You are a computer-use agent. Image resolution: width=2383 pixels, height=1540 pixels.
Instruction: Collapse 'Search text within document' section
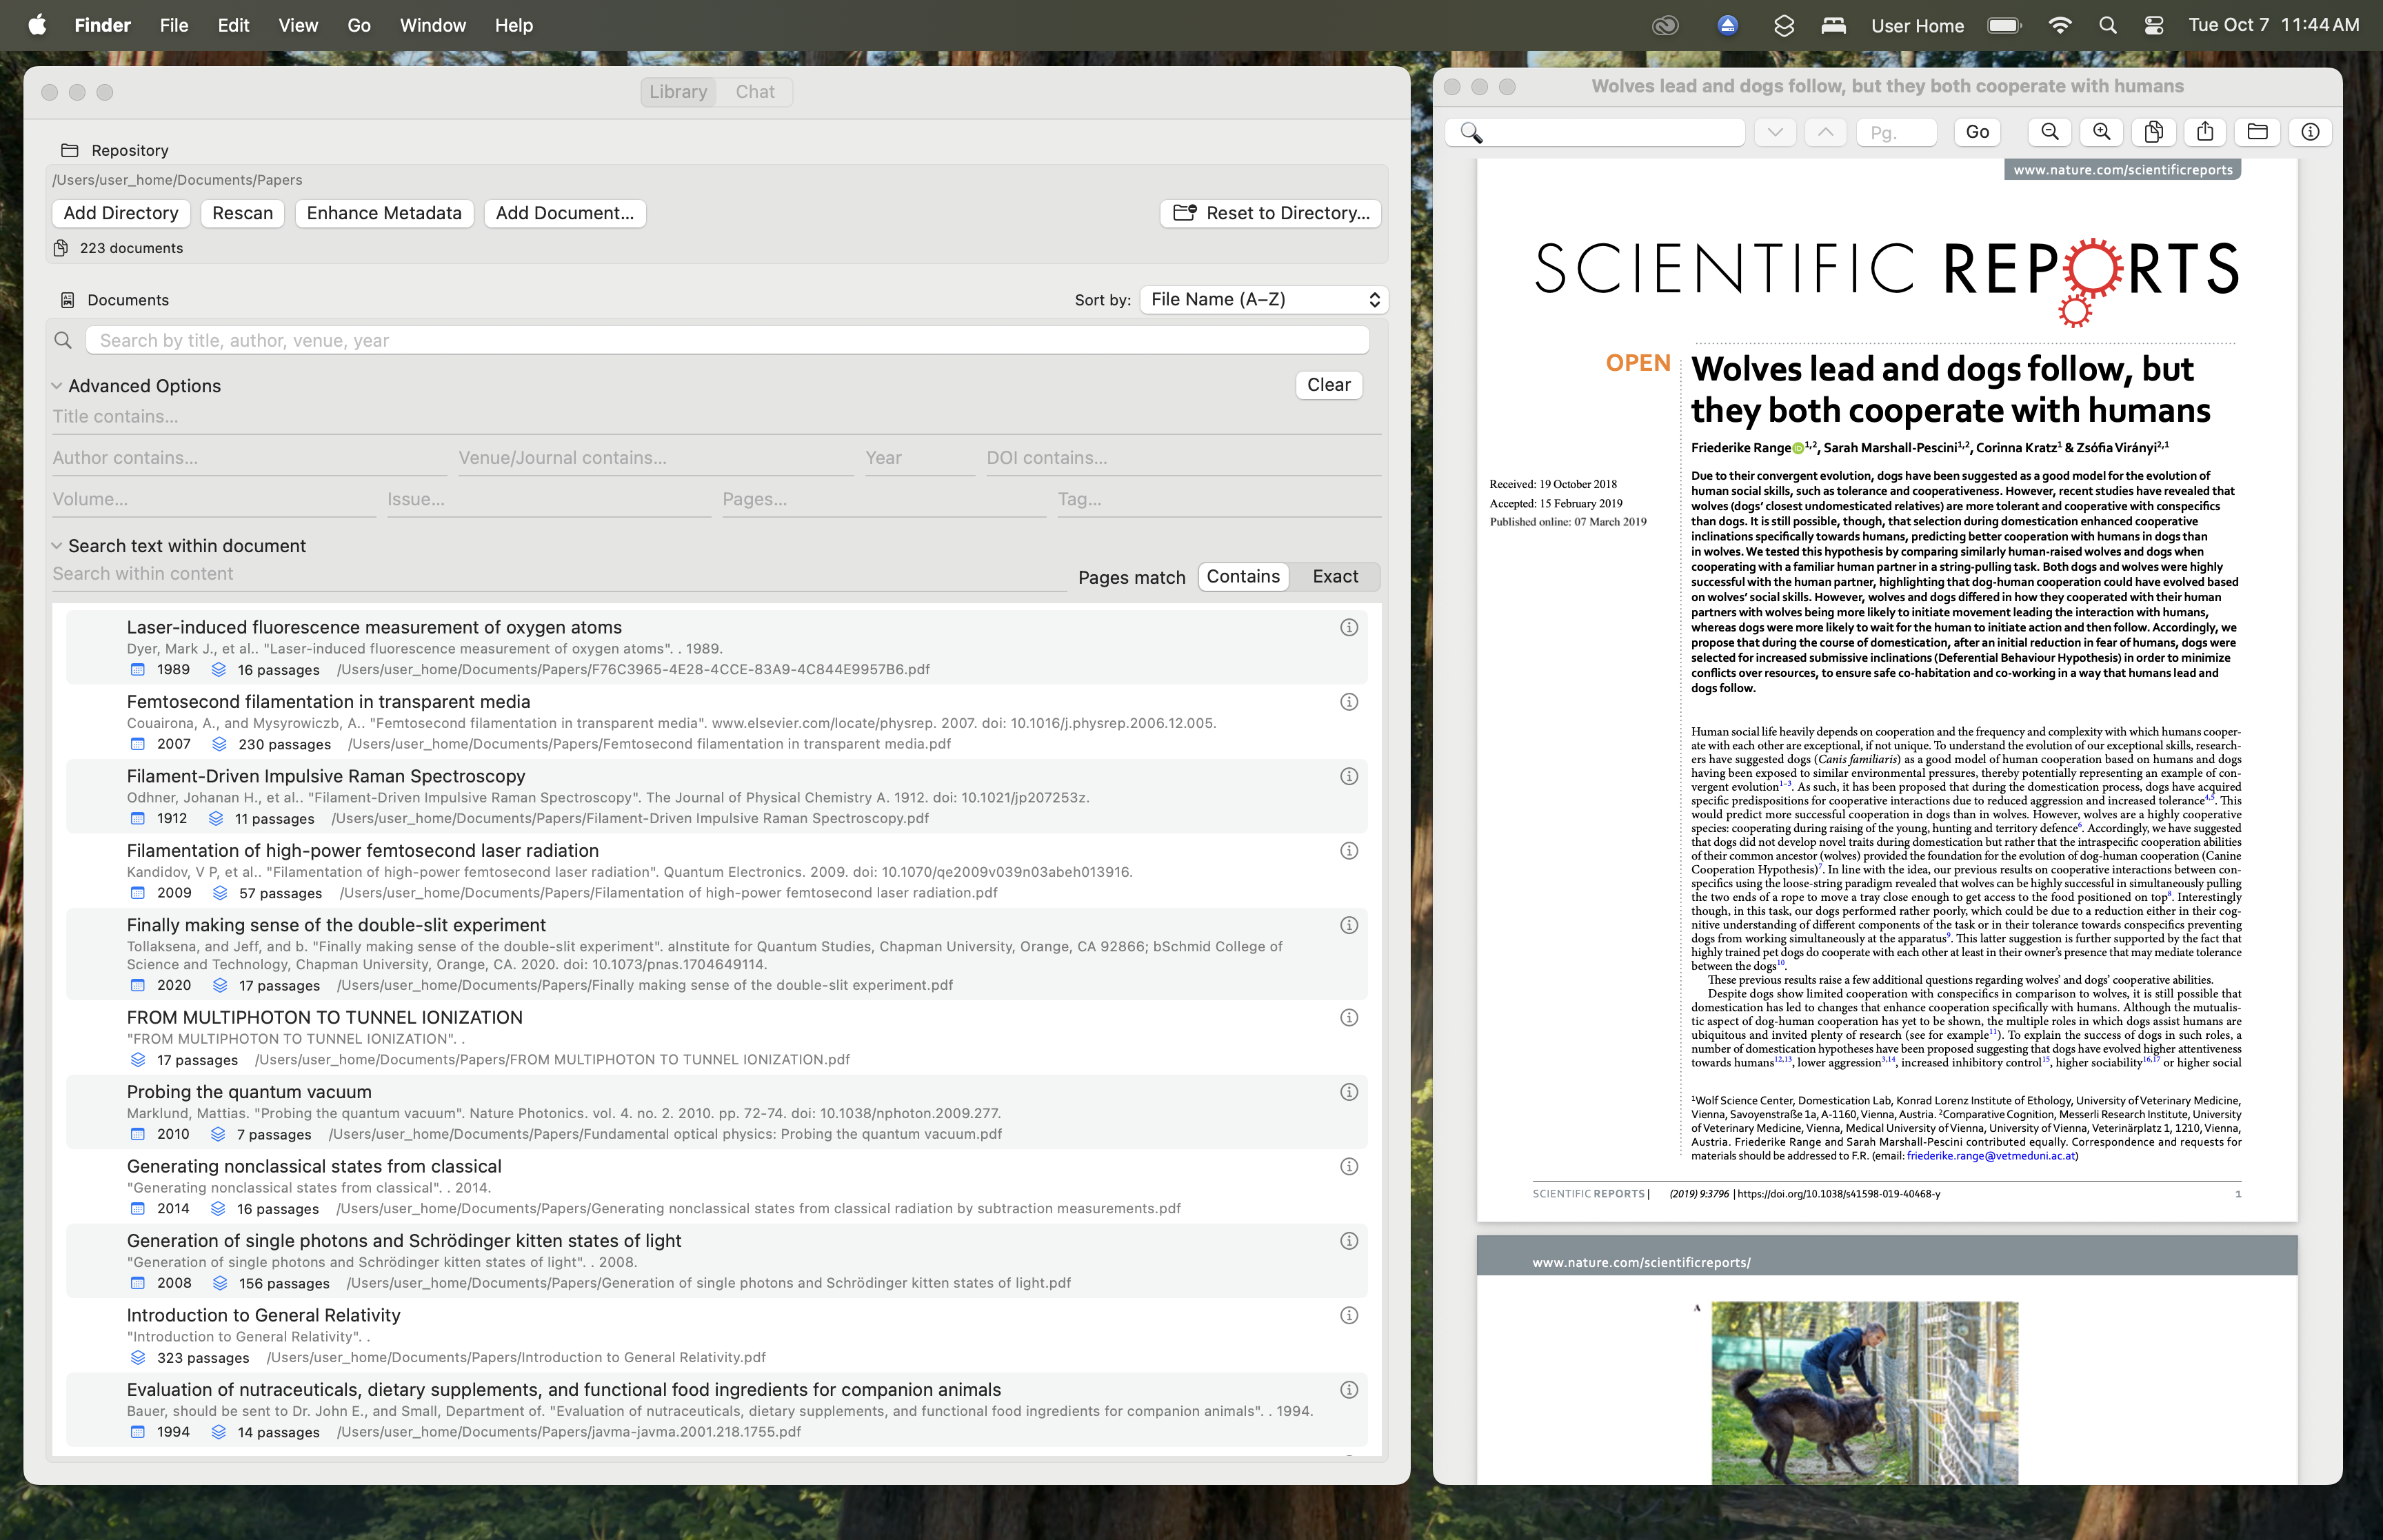tap(57, 545)
